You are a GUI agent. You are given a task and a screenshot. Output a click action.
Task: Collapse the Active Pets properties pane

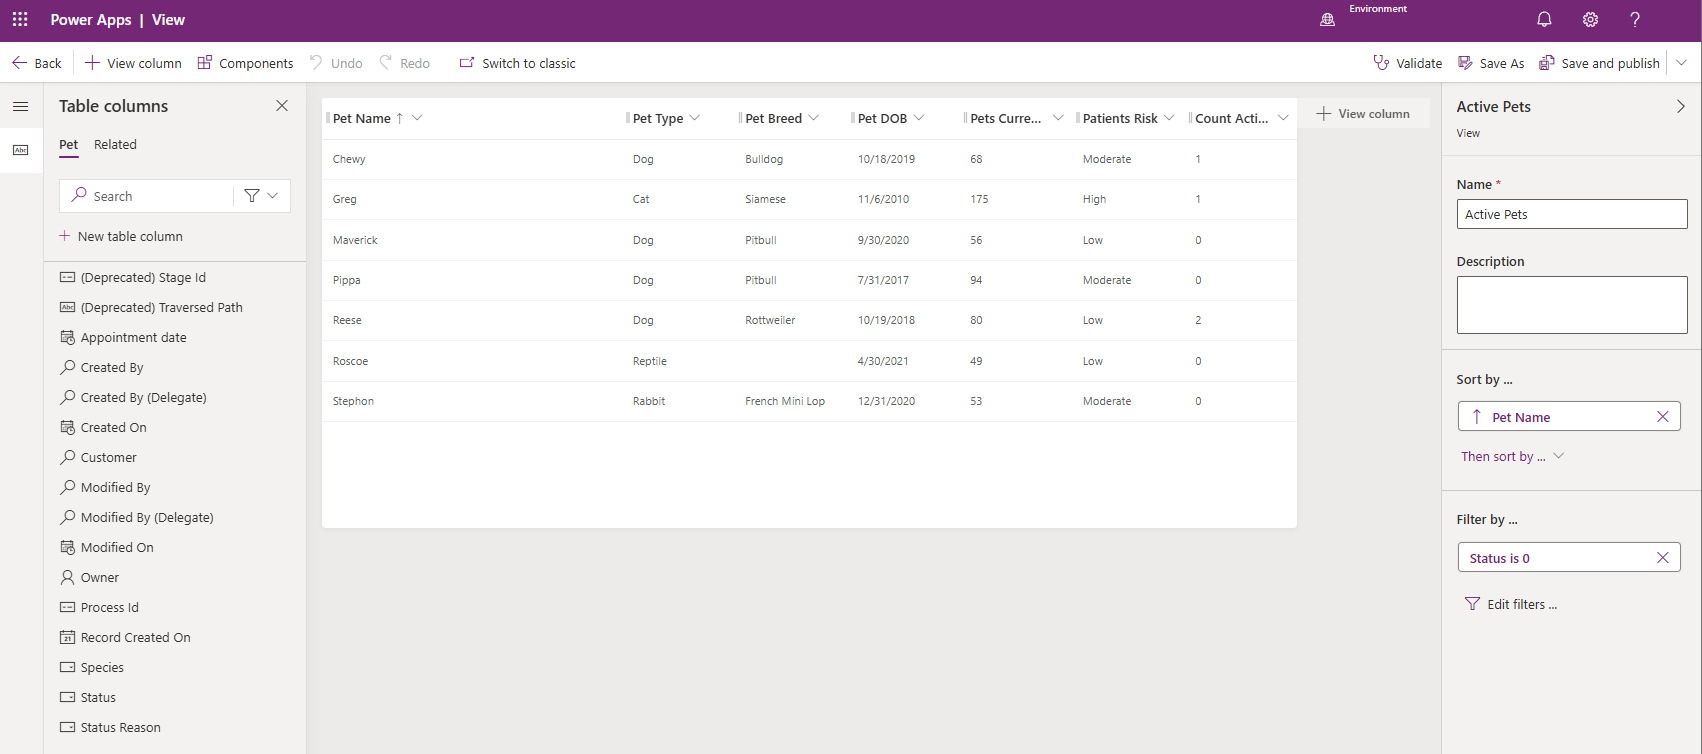[1681, 106]
